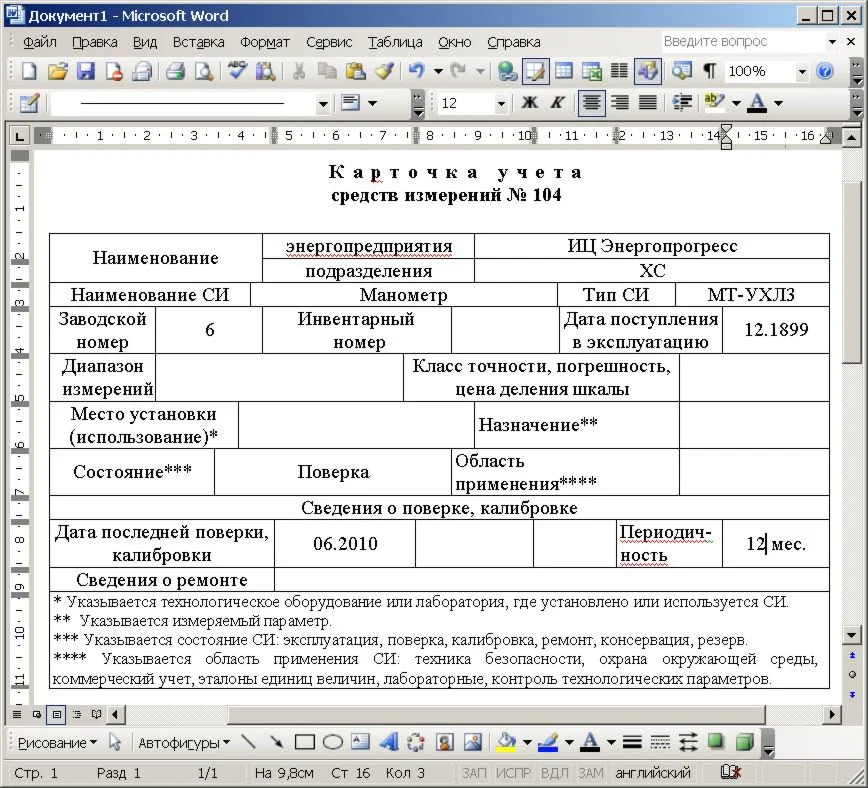Toggle bold formatting (Ж button)
Screen dimensions: 868x788
pos(530,103)
